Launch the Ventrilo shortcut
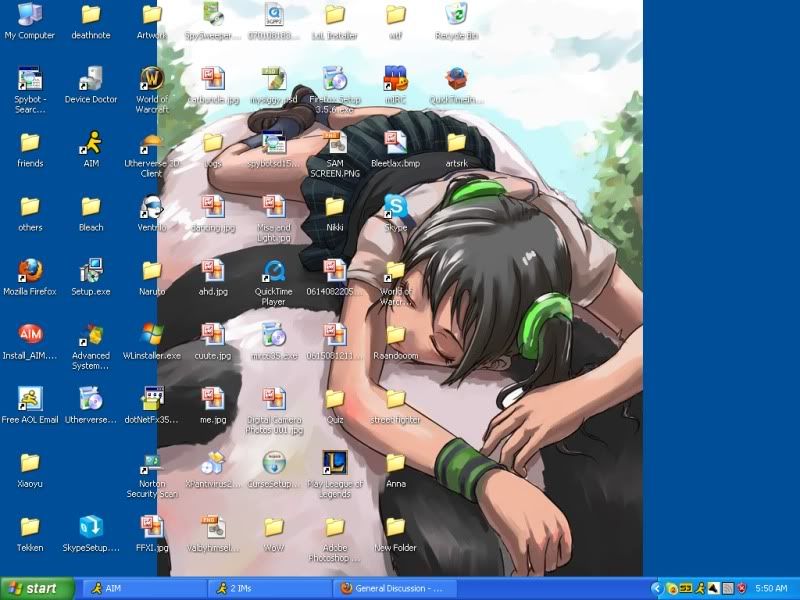The image size is (800, 600). (x=152, y=213)
